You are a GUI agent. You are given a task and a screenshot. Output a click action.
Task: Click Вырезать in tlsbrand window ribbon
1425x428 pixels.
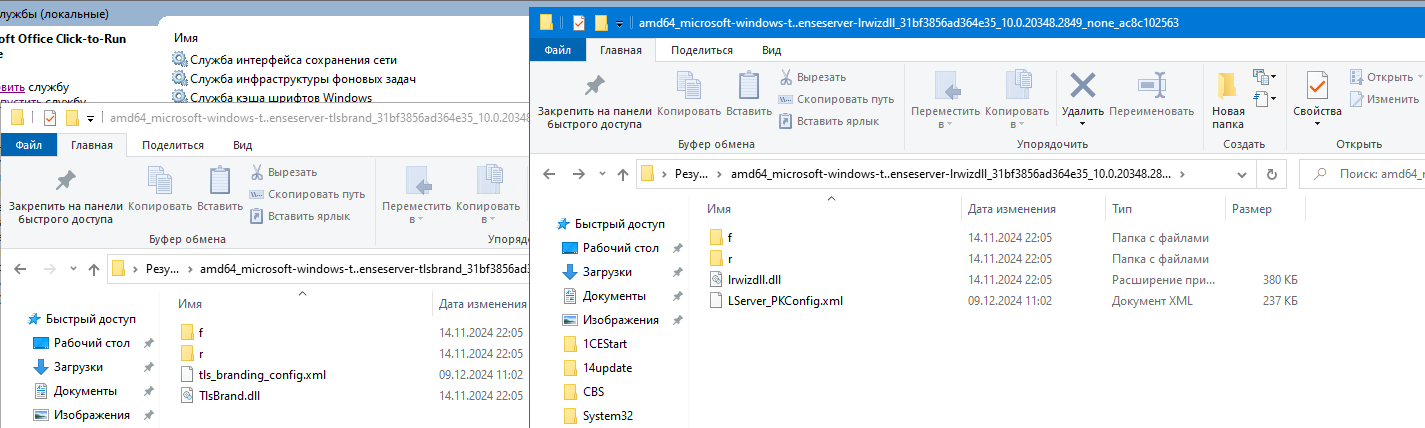tap(282, 172)
